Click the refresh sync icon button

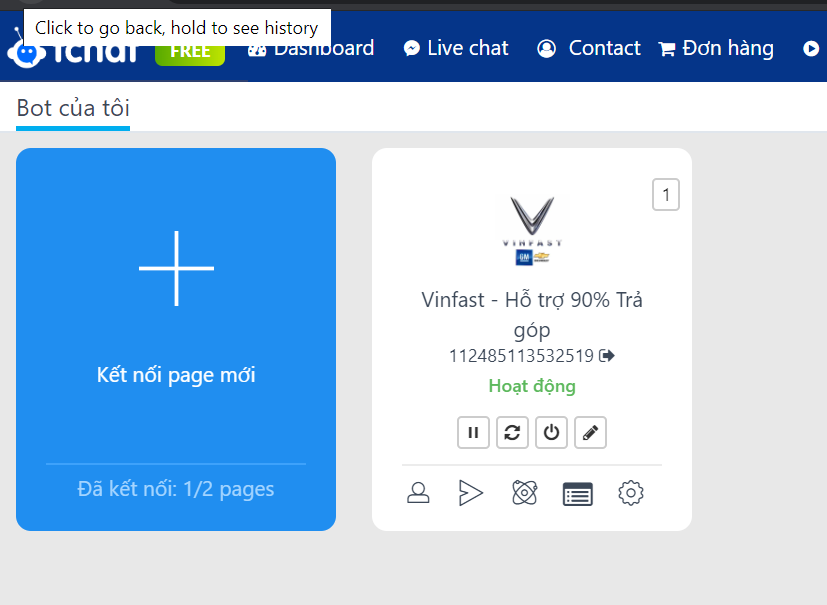[512, 433]
